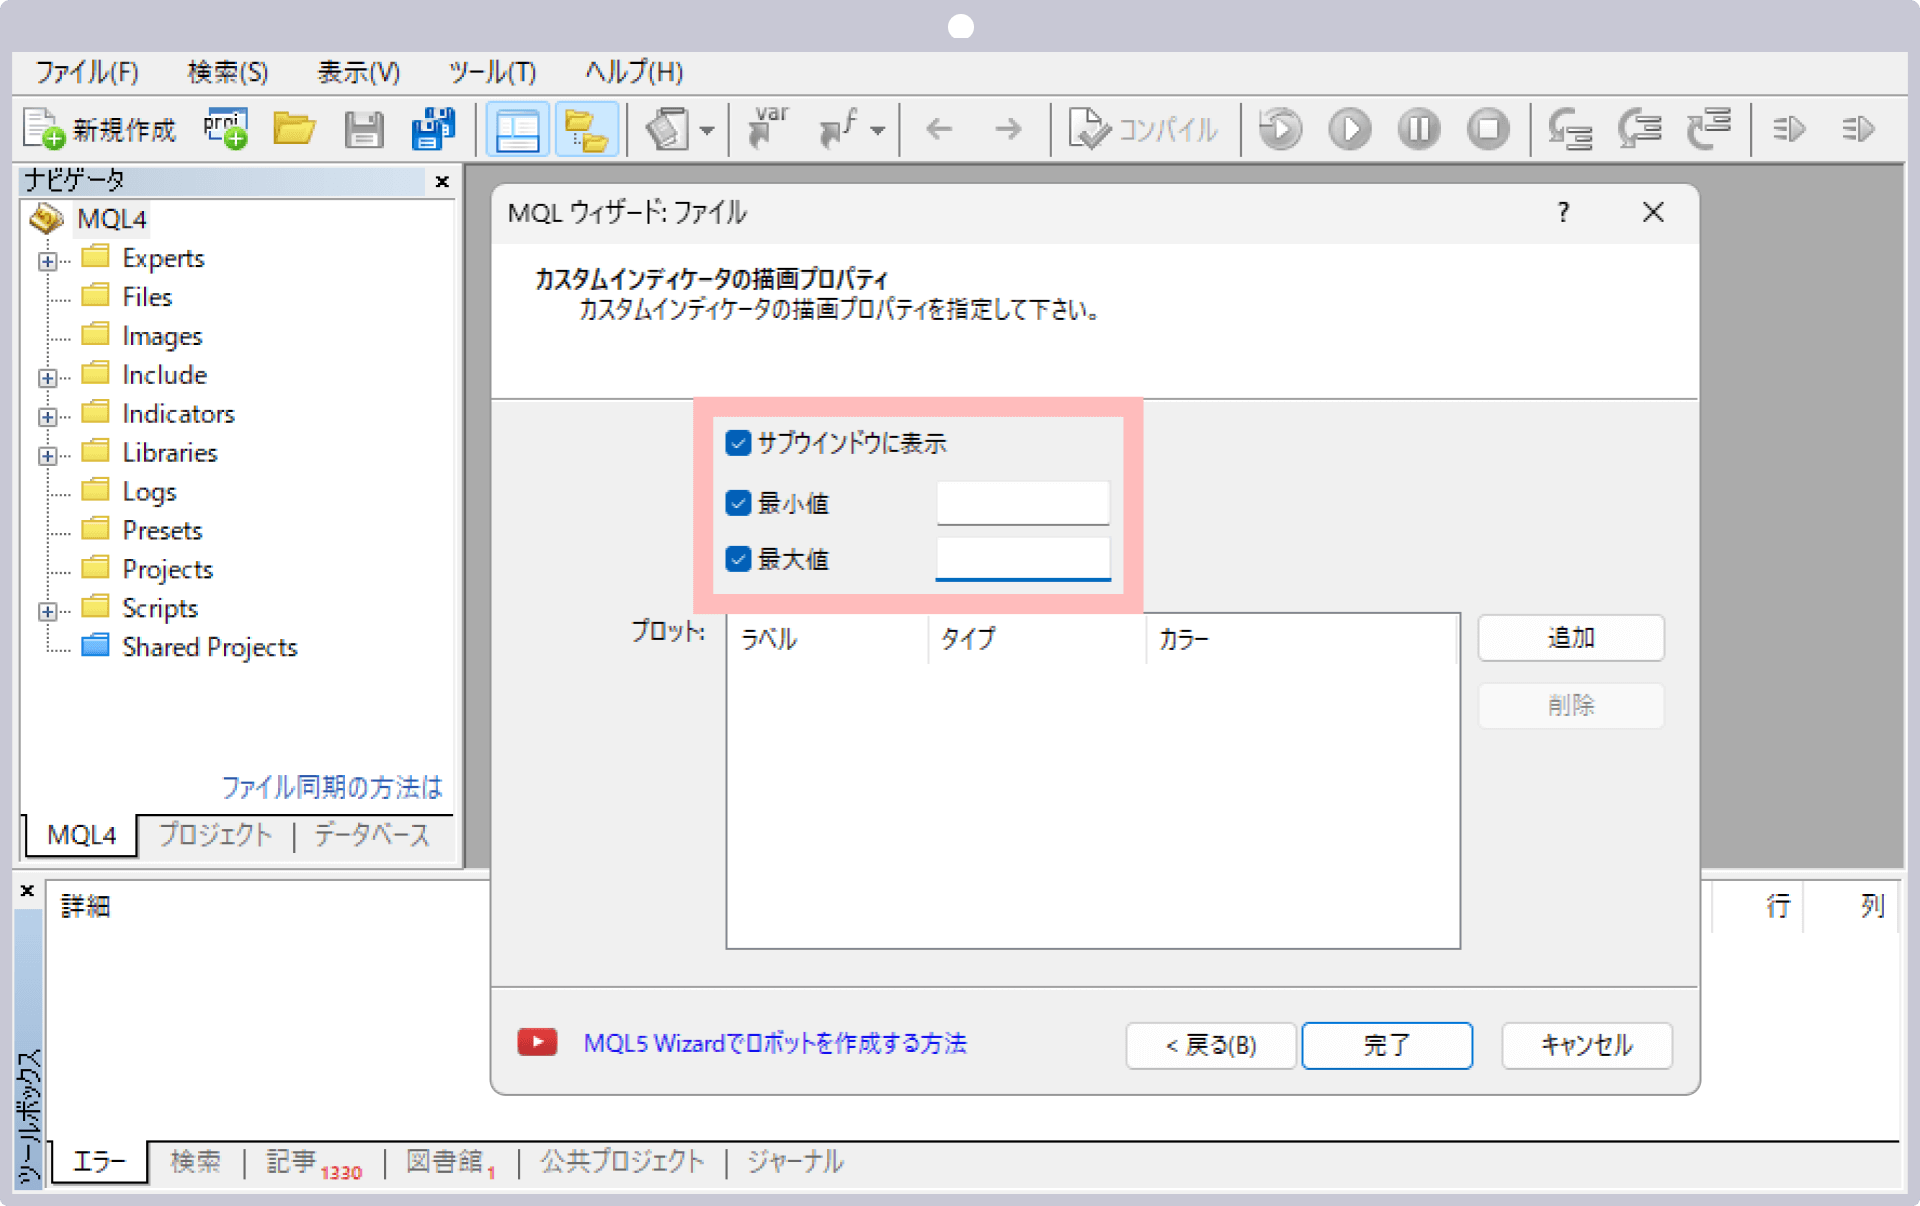Click the MQL5 Wizard YouTube link

point(774,1043)
